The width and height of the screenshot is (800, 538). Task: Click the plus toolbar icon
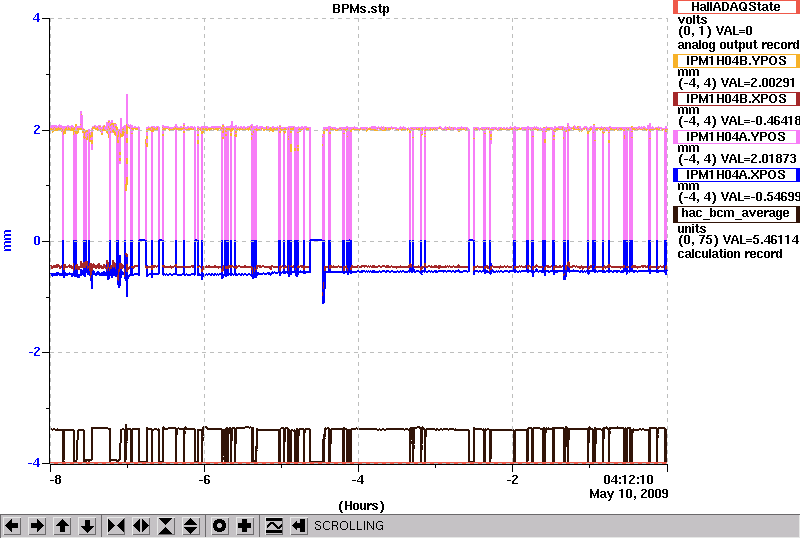[245, 526]
